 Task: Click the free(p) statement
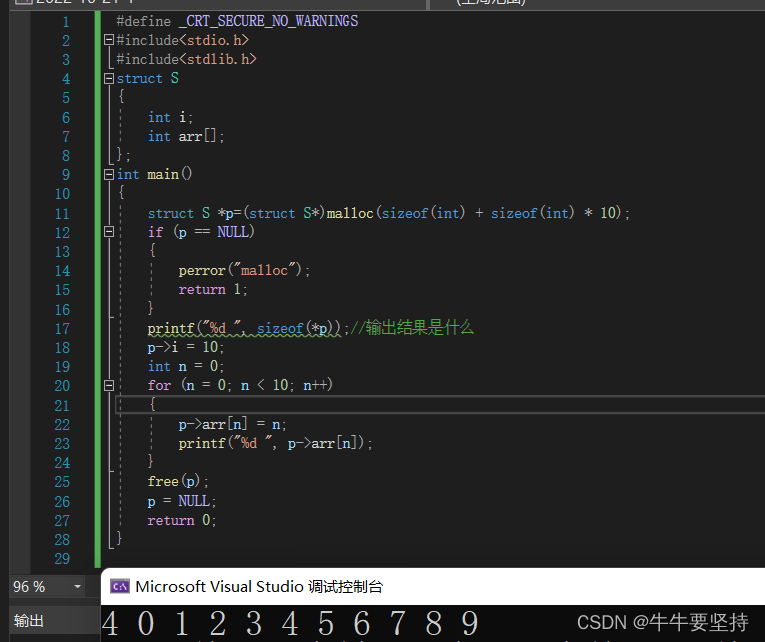pos(178,482)
